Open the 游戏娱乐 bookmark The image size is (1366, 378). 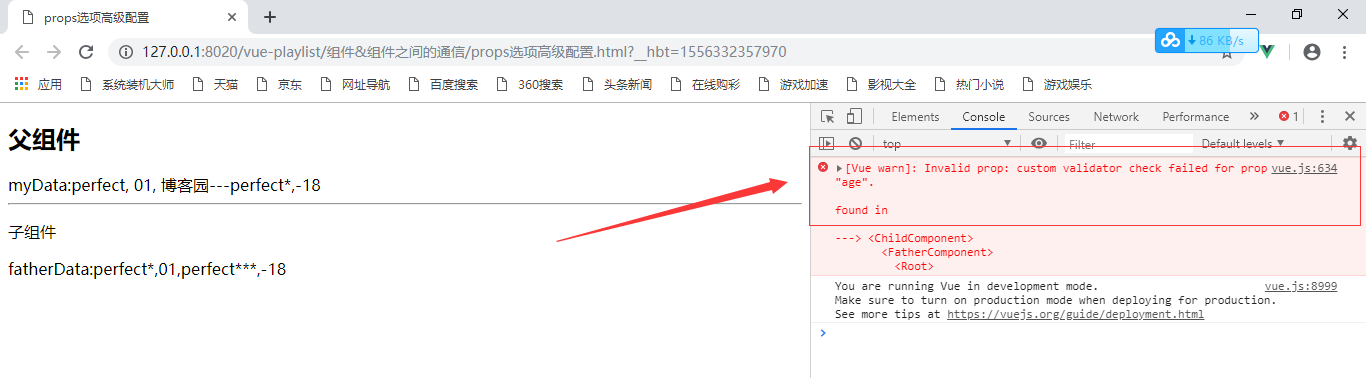click(x=1056, y=85)
